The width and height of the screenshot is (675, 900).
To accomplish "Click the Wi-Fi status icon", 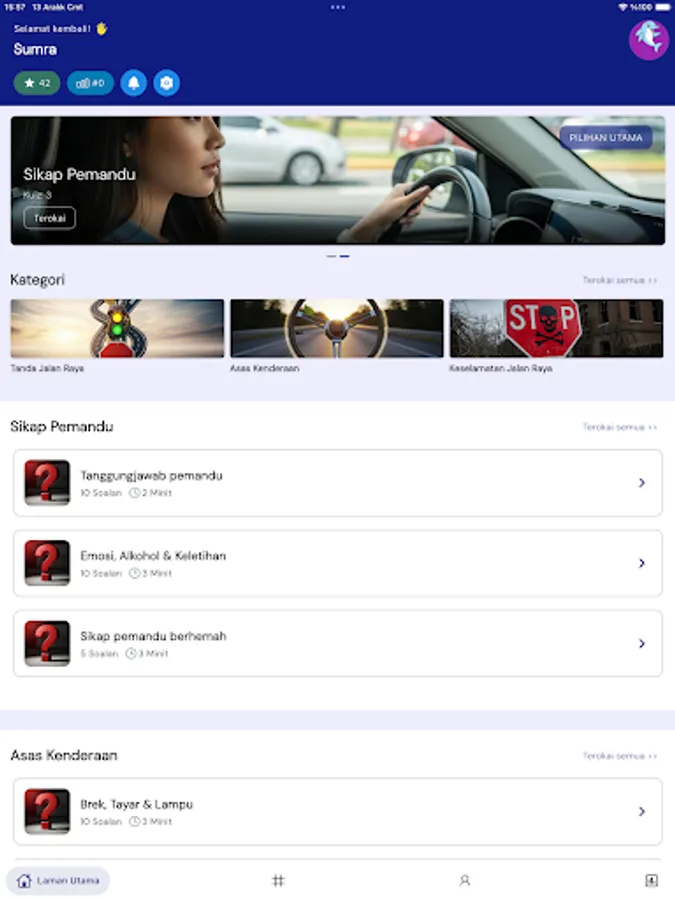I will tap(623, 7).
